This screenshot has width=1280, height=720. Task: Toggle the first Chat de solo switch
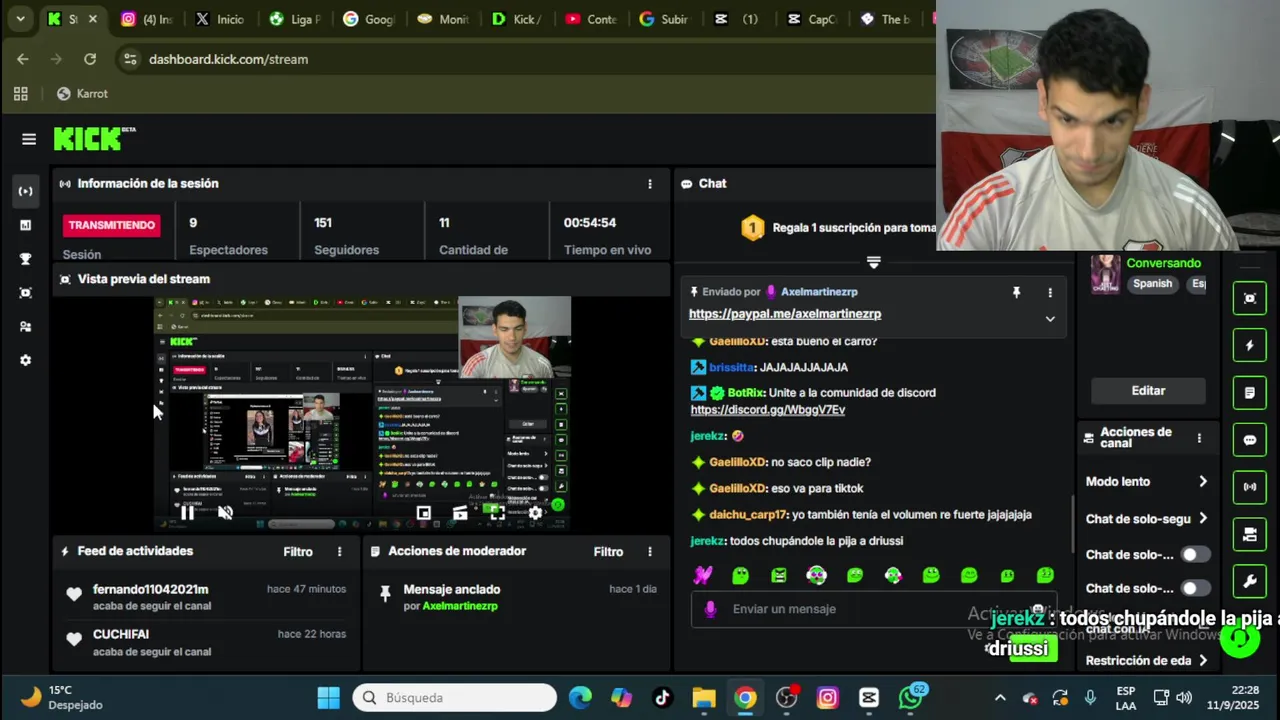click(x=1194, y=555)
